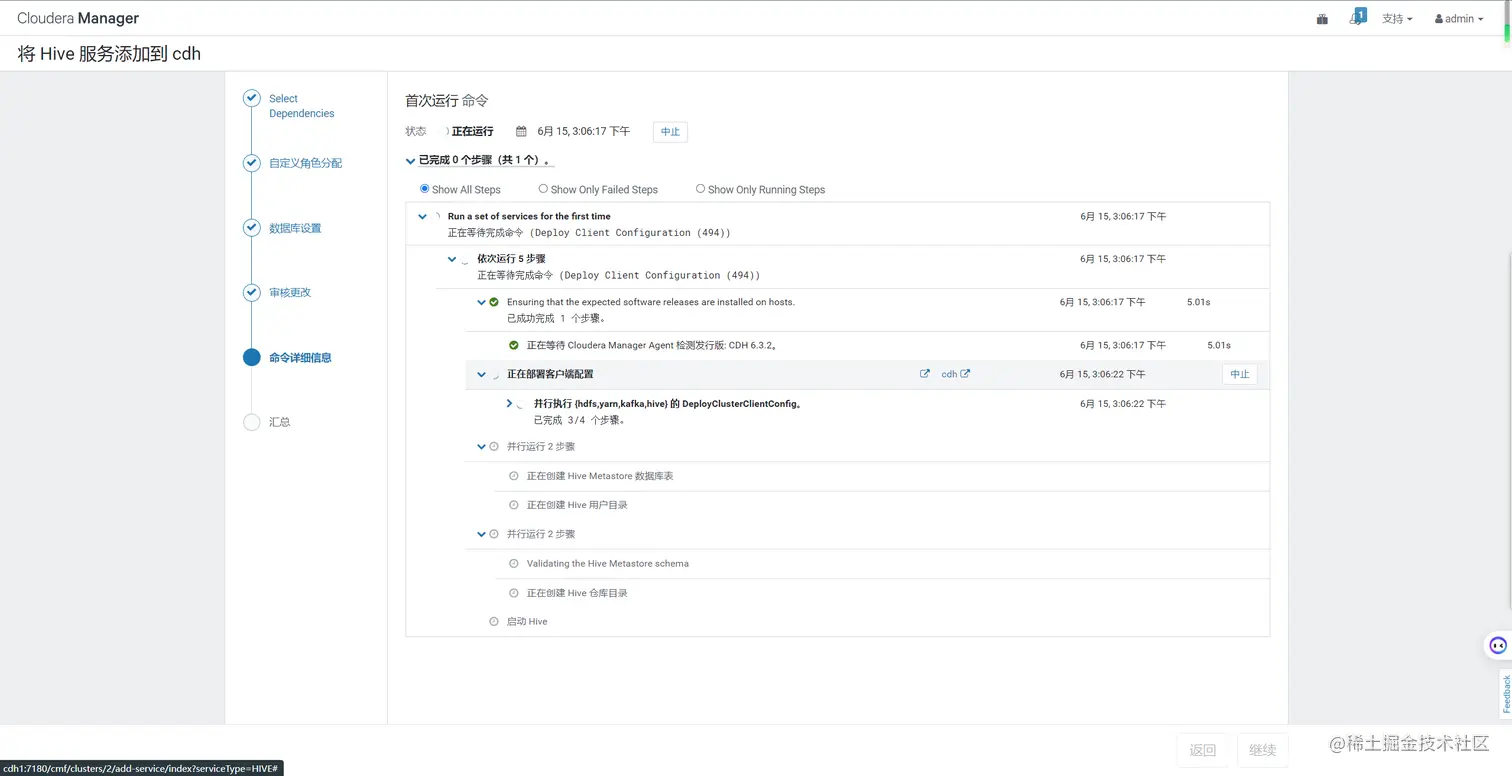Screen dimensions: 1512x776
Task: Click the 继续 button
Action: click(x=1263, y=750)
